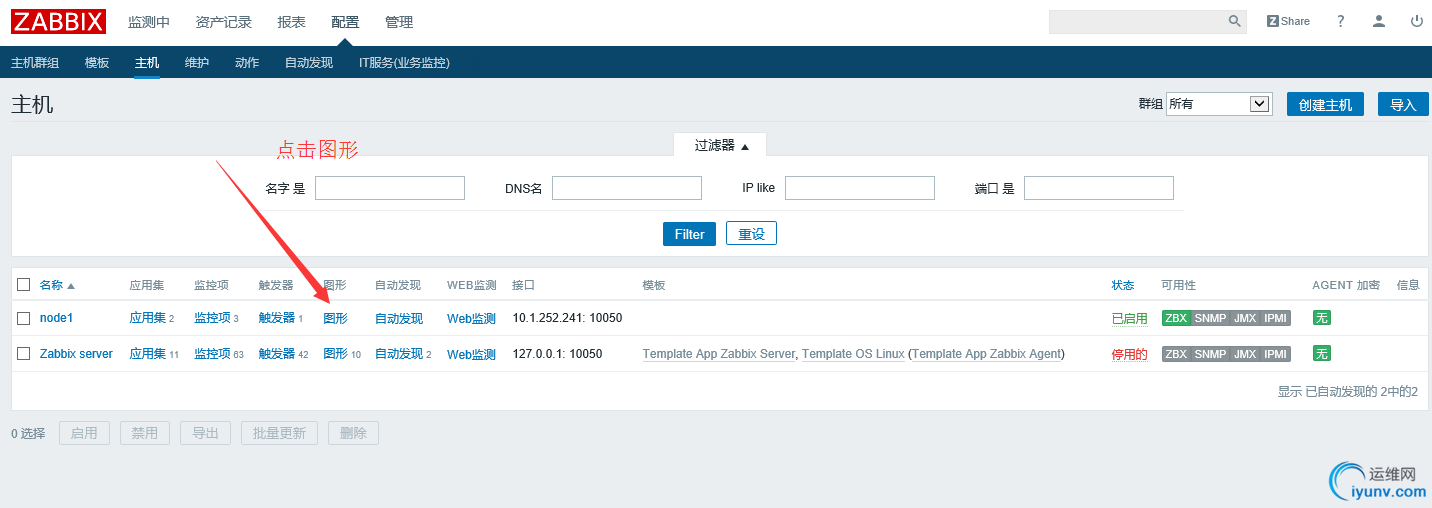The width and height of the screenshot is (1432, 508).
Task: Focus the 端口 是 filter field
Action: tap(1099, 188)
